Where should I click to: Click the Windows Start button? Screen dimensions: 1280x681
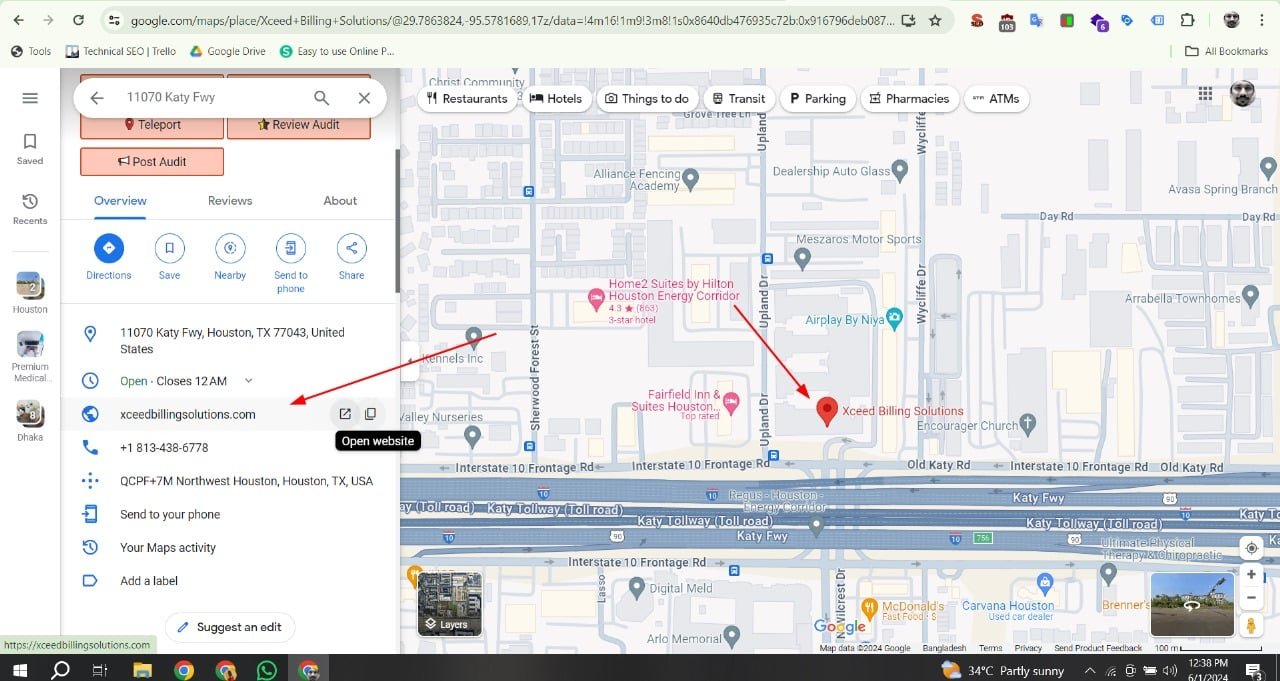[18, 670]
